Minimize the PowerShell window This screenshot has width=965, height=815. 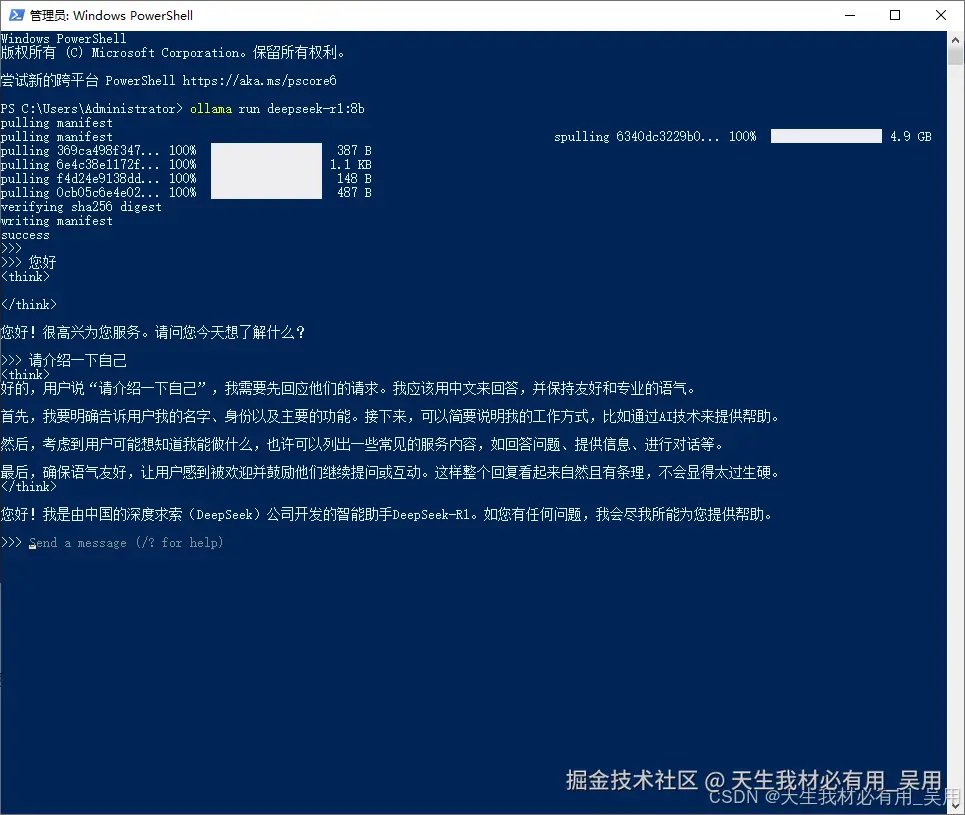click(849, 14)
